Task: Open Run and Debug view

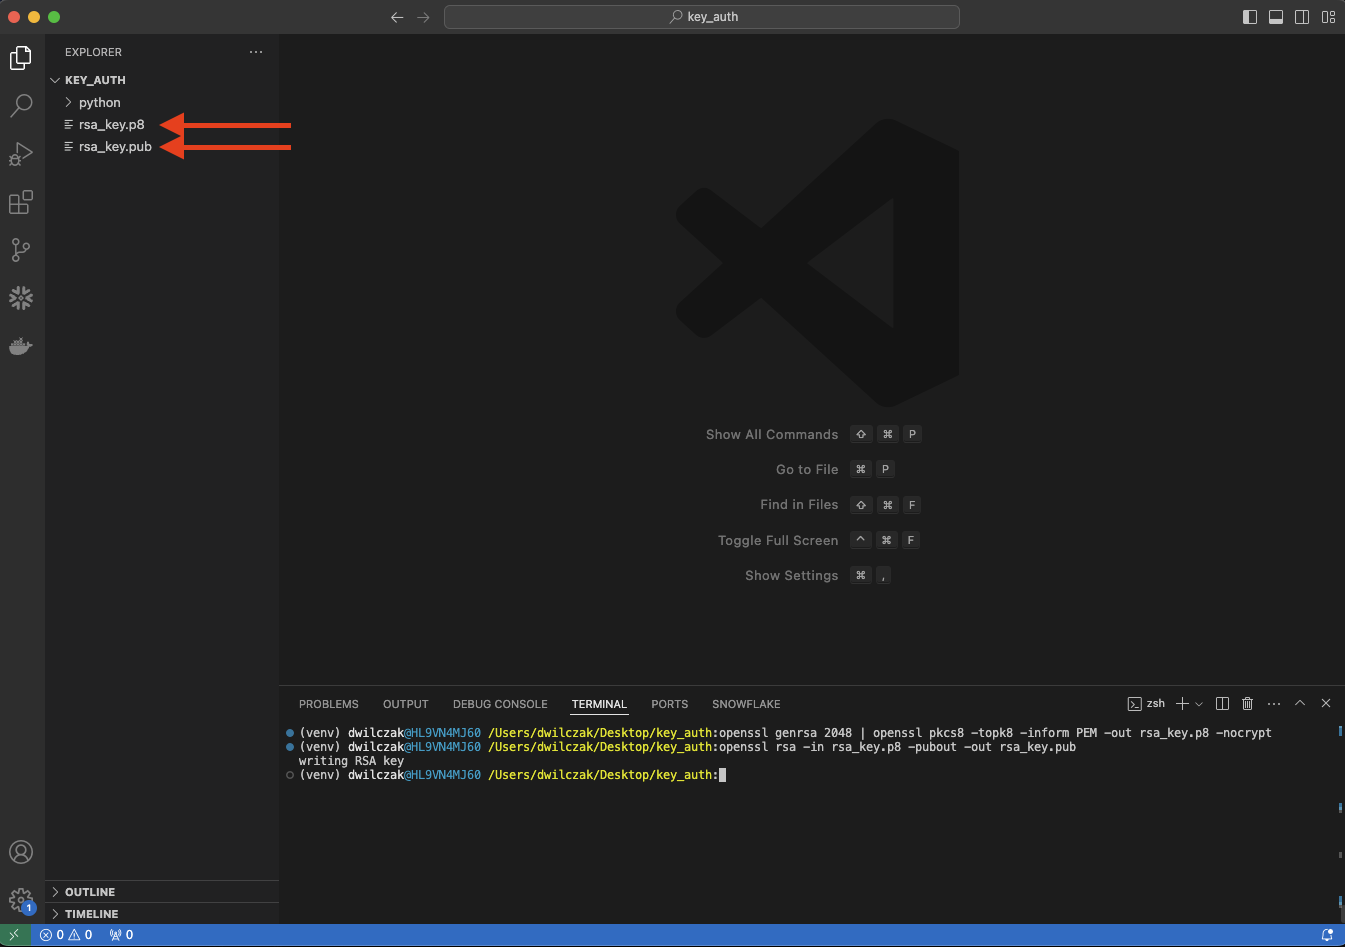Action: [x=21, y=154]
